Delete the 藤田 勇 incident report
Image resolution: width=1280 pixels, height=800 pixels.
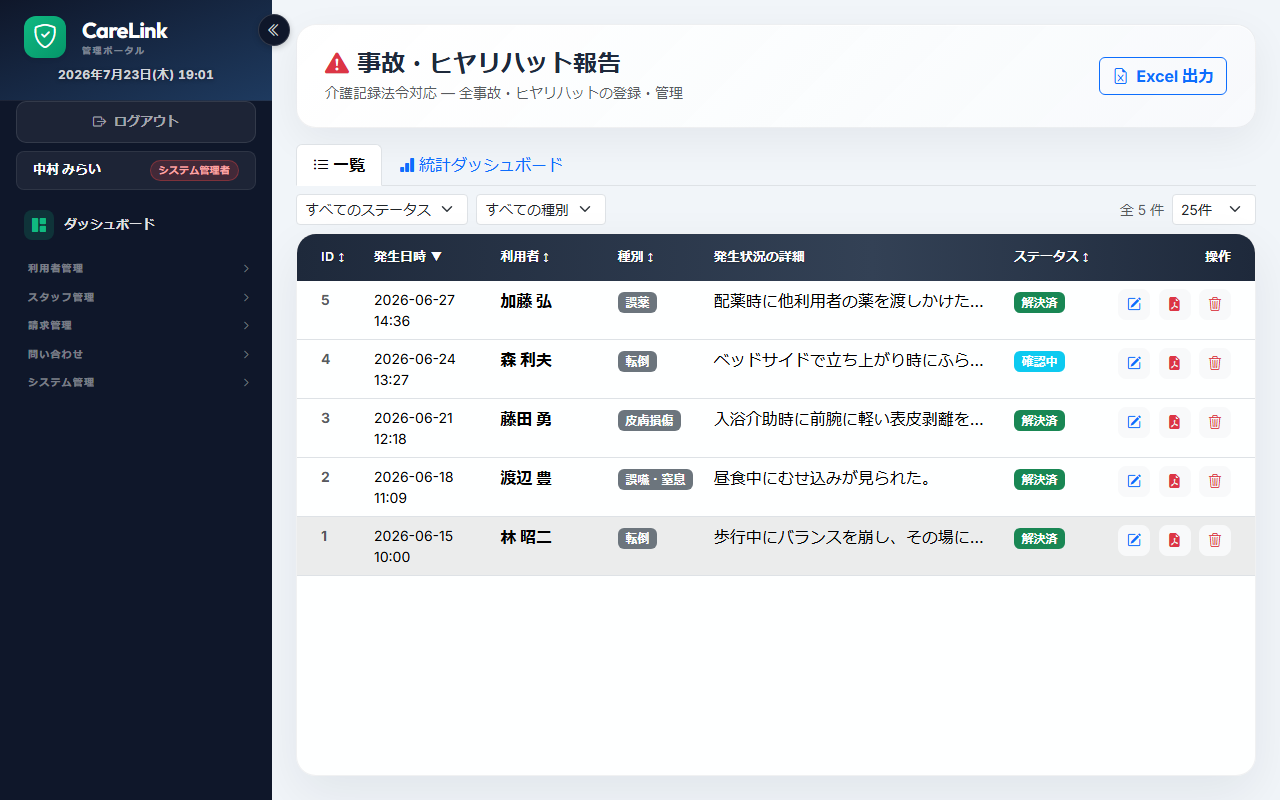click(1215, 422)
